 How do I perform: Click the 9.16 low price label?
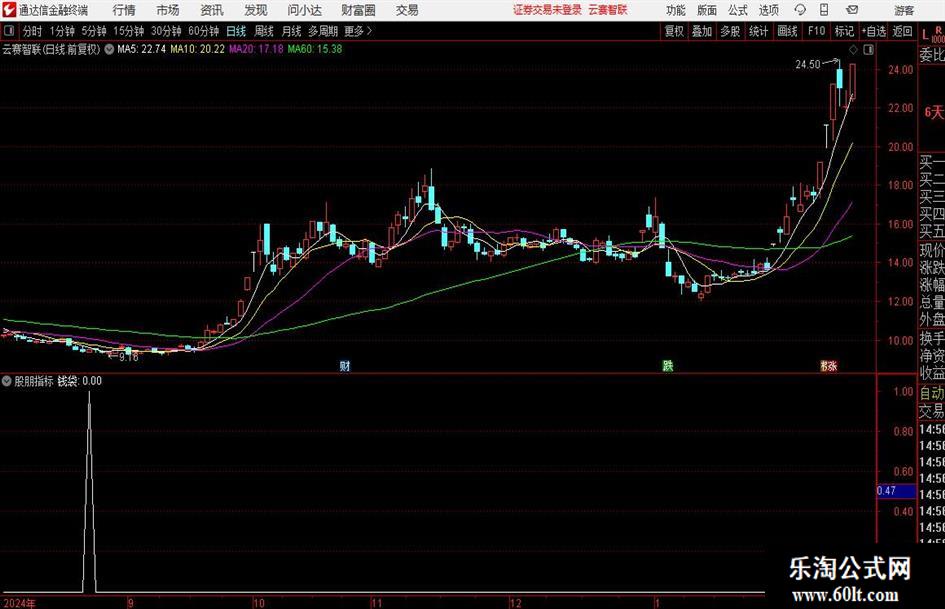pyautogui.click(x=128, y=357)
